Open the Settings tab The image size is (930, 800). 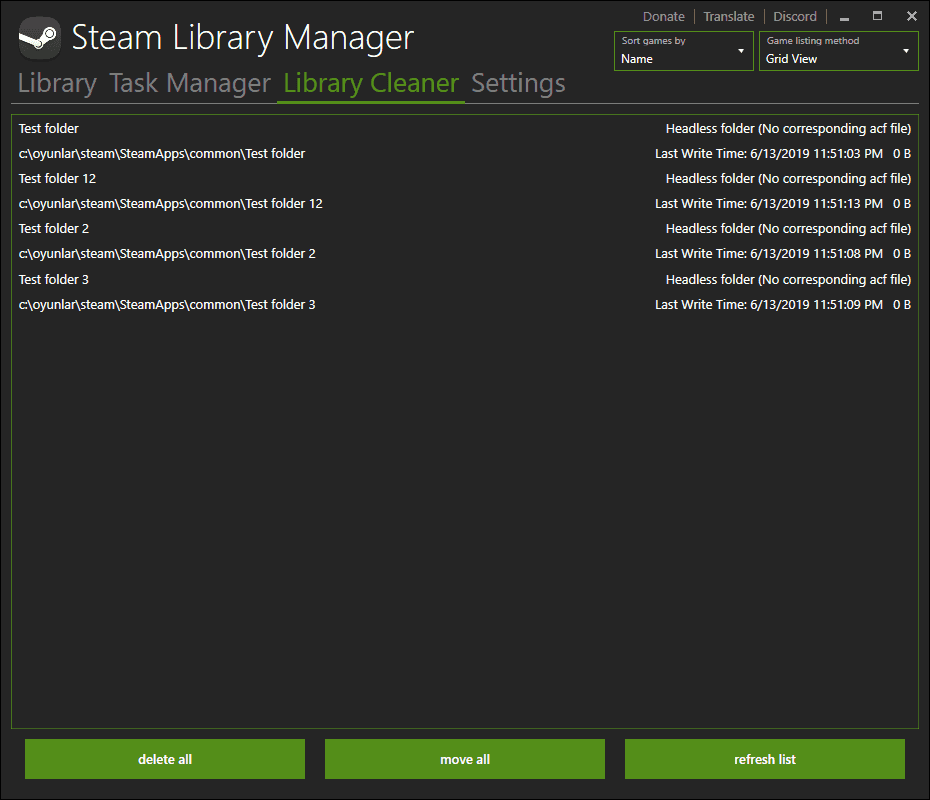click(x=518, y=83)
